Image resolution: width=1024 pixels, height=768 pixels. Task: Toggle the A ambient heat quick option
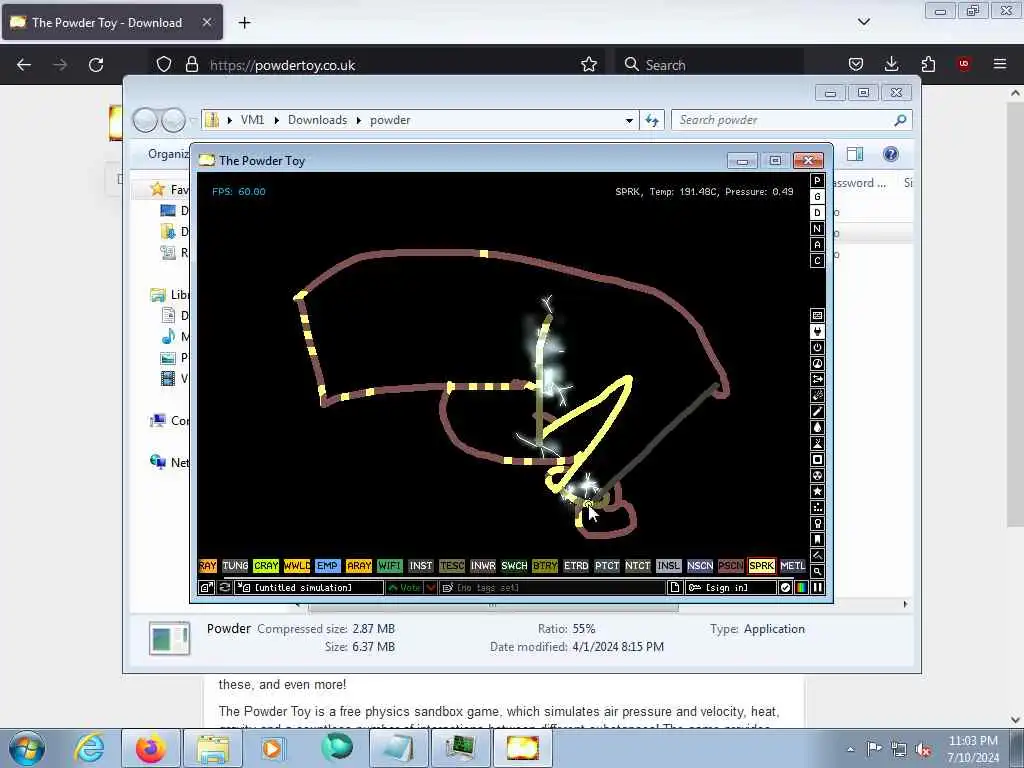817,245
